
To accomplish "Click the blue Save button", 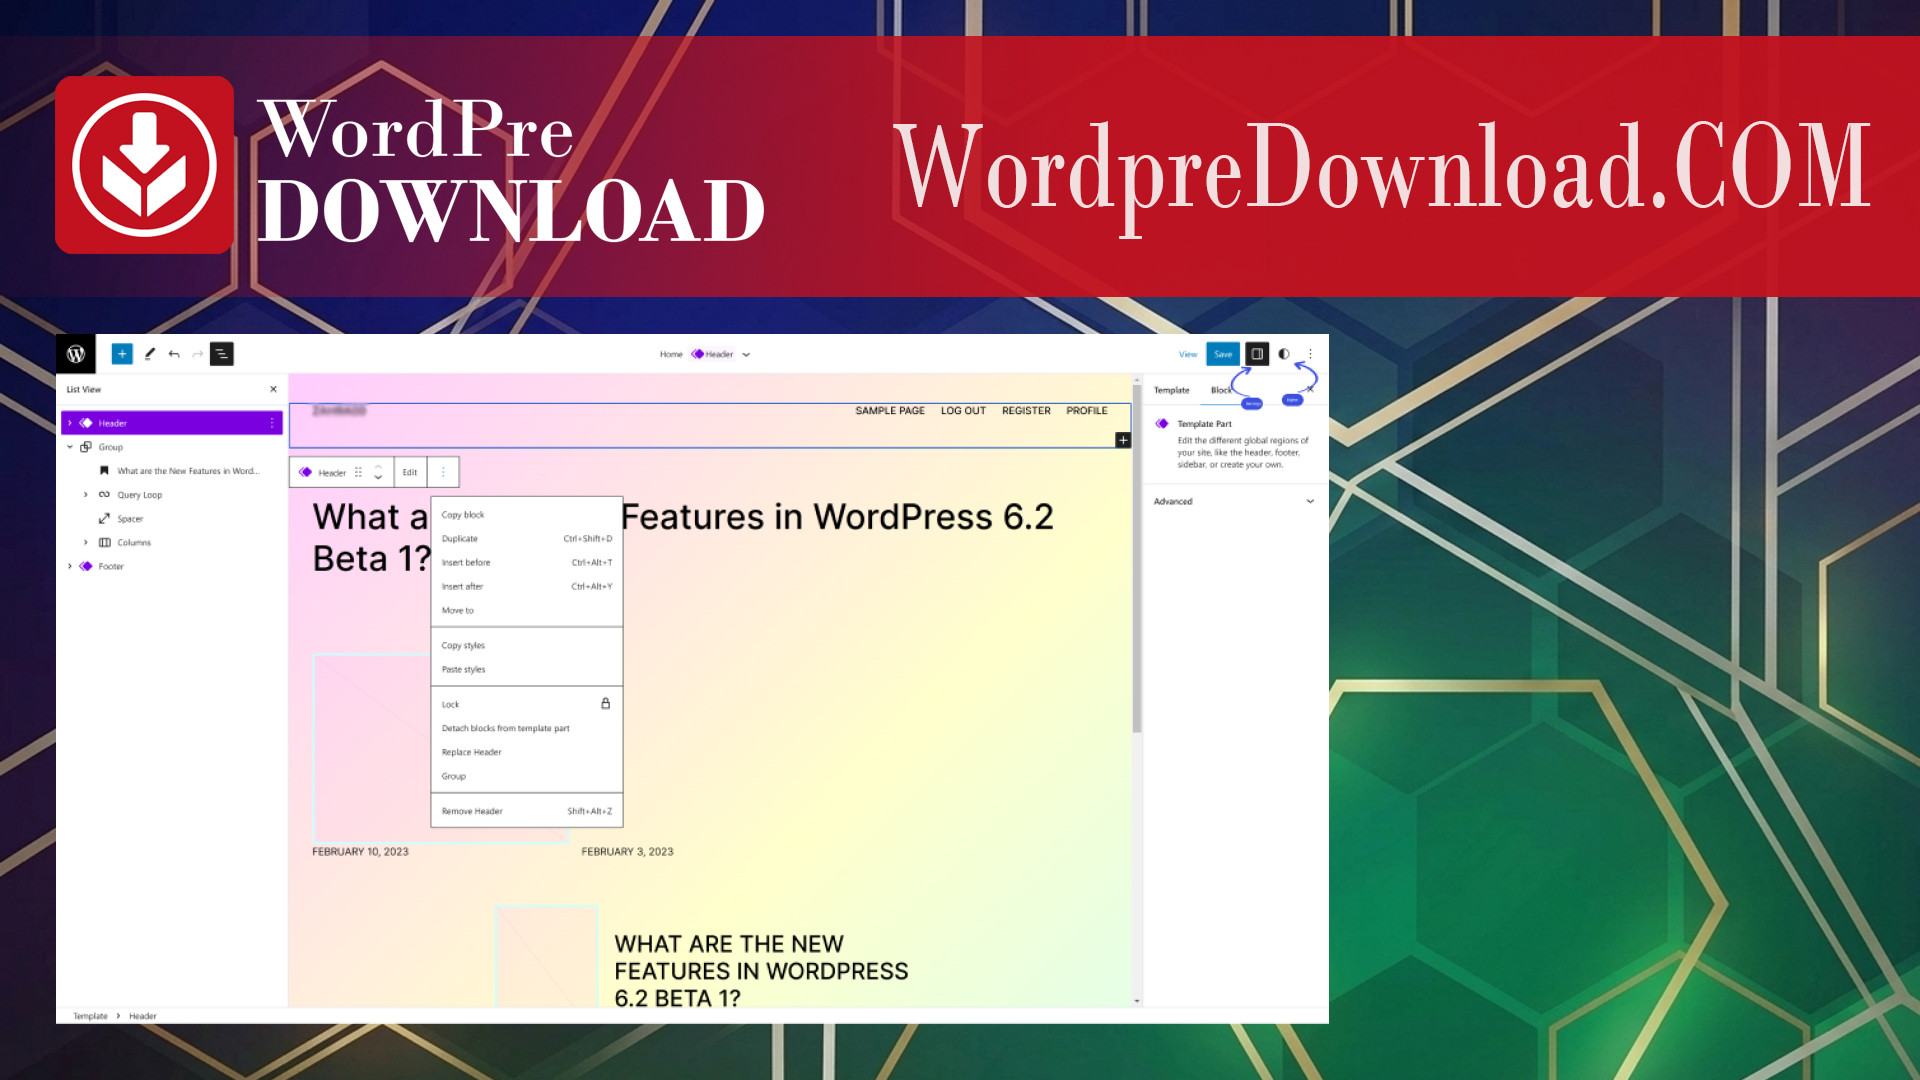I will click(x=1223, y=354).
